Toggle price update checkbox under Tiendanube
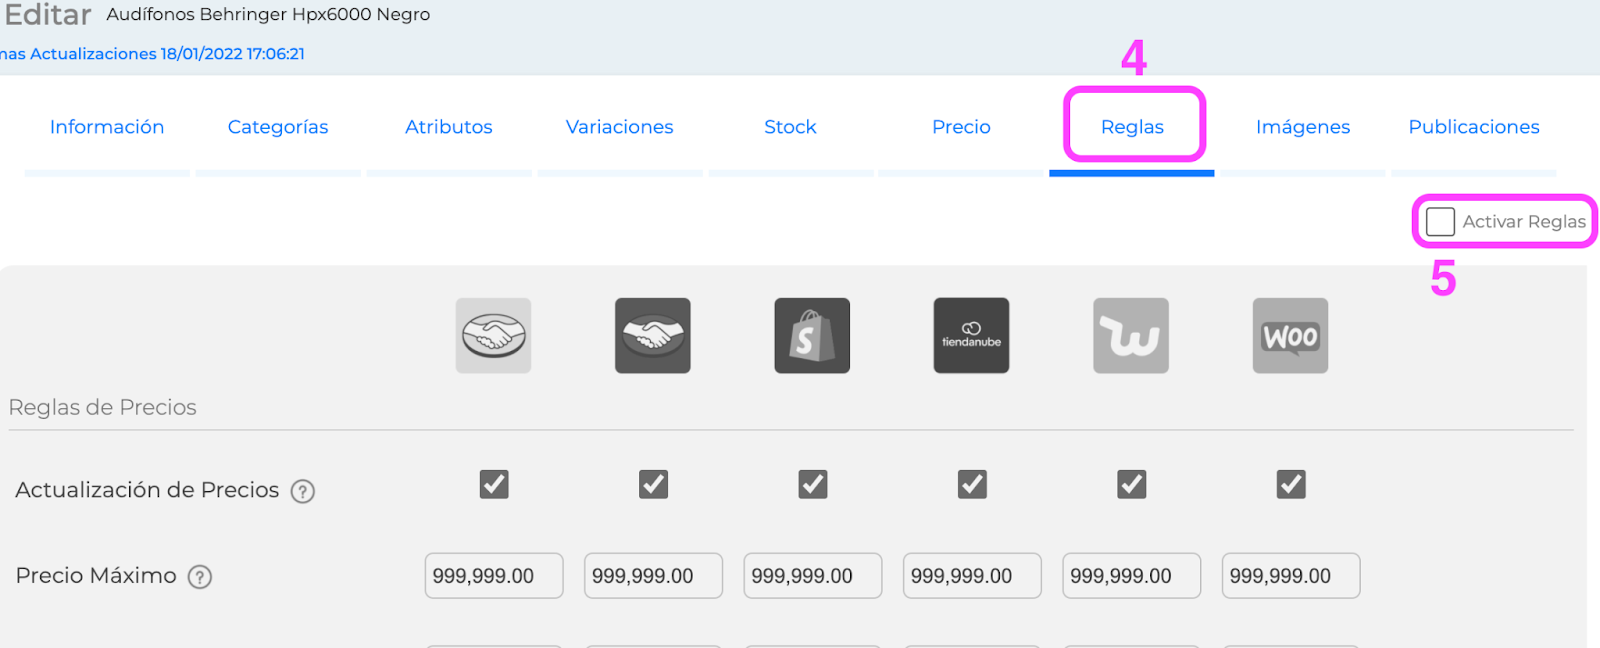Screen dimensions: 1600x648 [x=972, y=485]
